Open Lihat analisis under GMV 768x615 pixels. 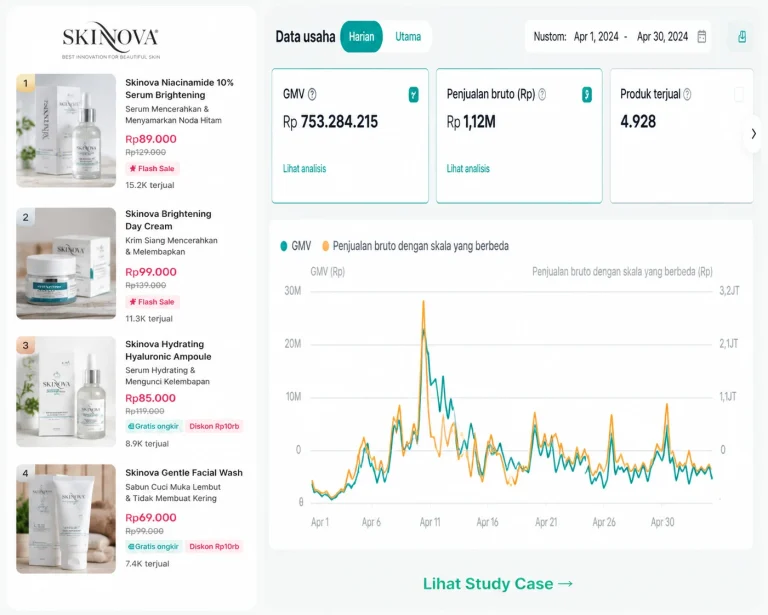[304, 168]
